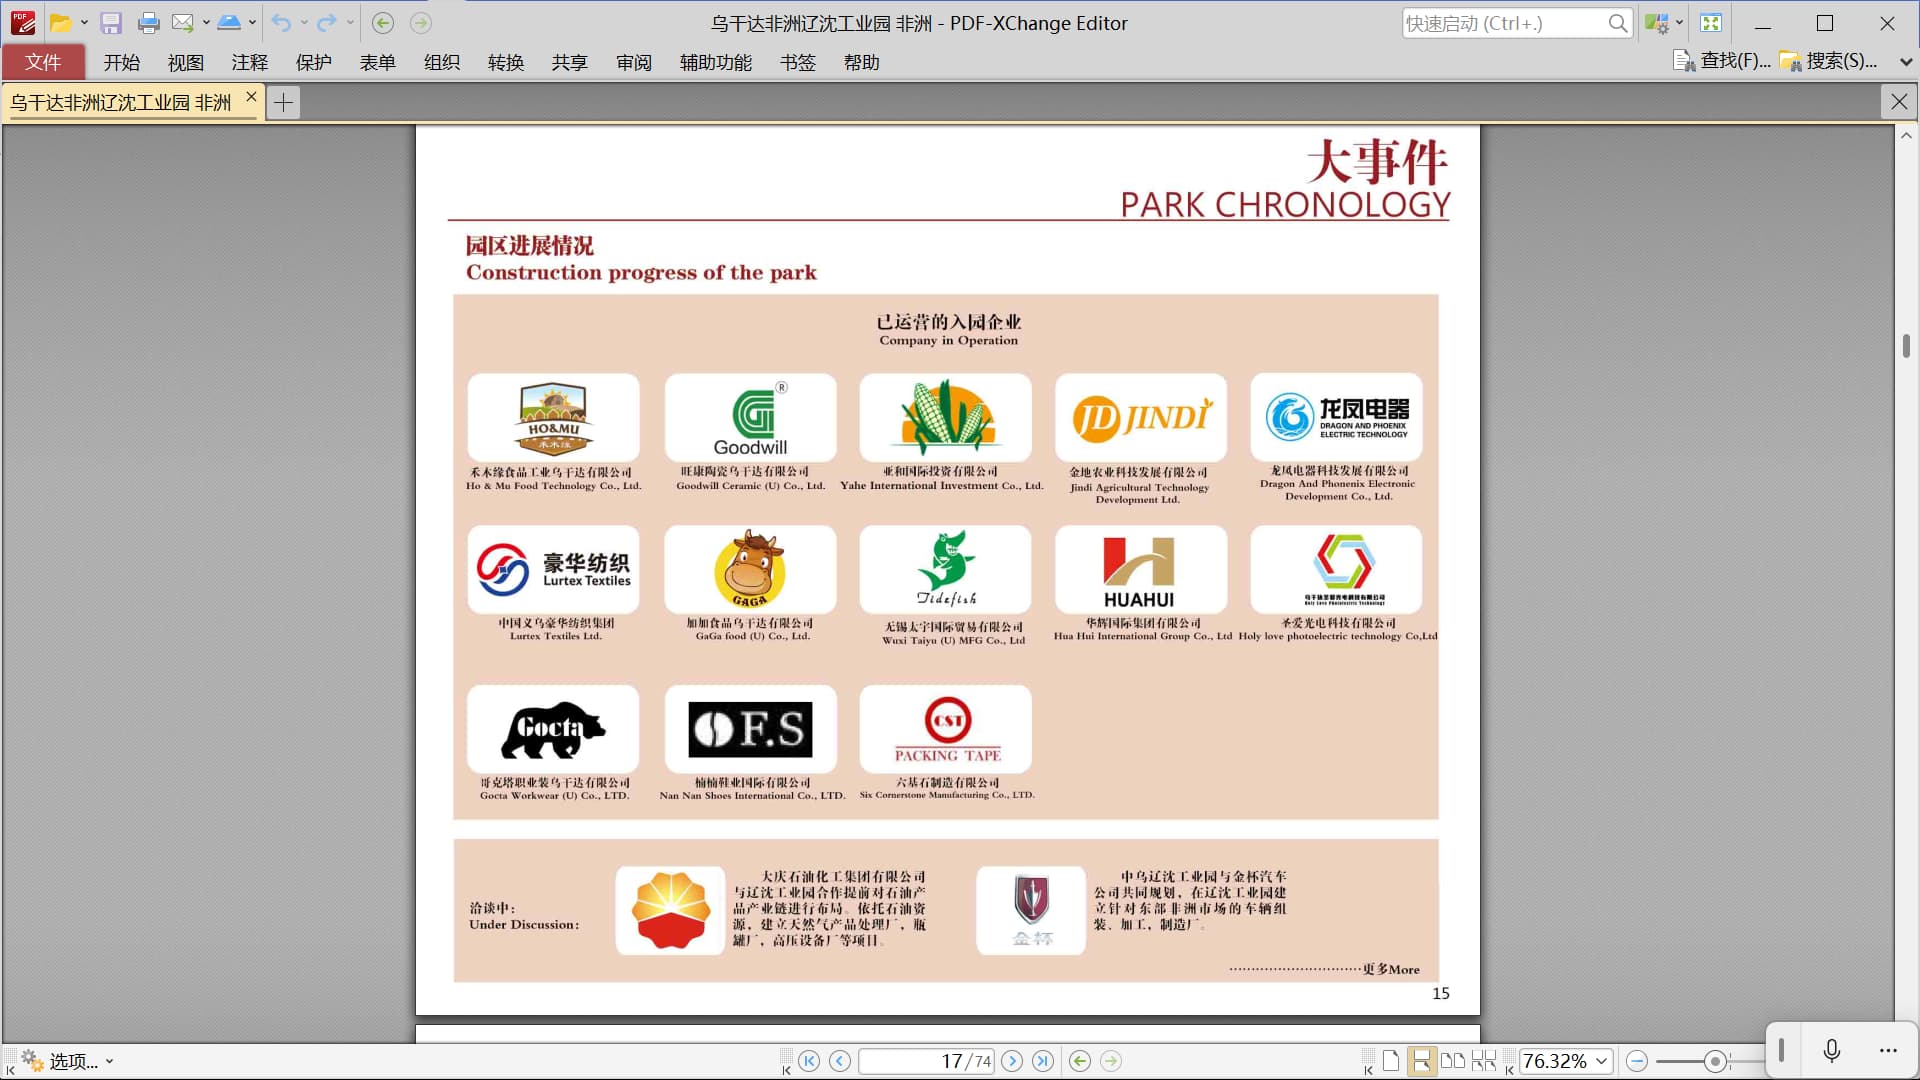Expand the open folder dropdown arrow
Screen dimensions: 1920x1080
tap(84, 23)
